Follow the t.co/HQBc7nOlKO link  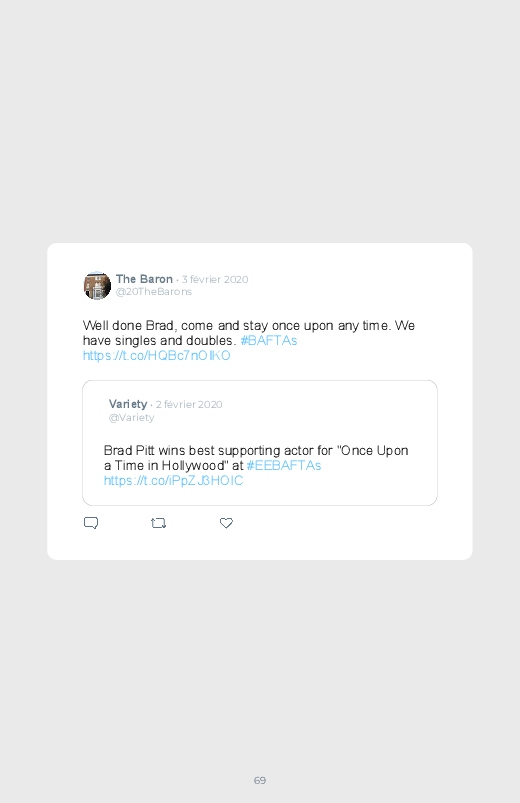tap(157, 355)
